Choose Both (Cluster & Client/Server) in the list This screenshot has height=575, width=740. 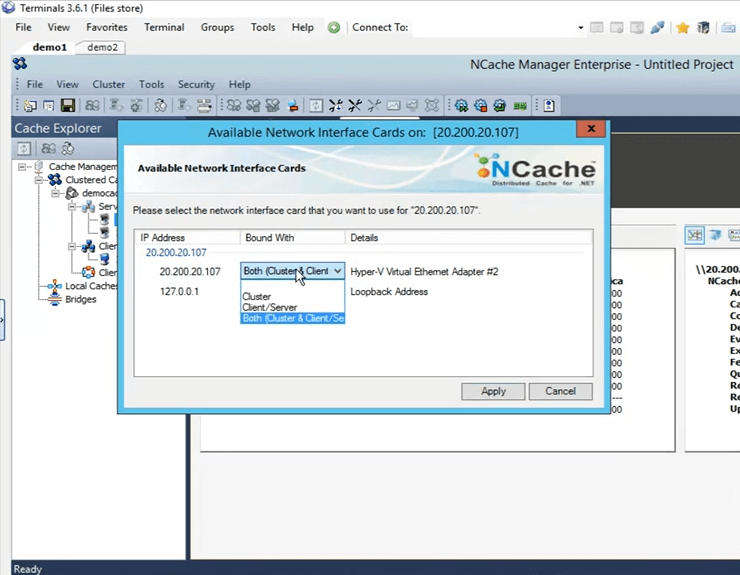pyautogui.click(x=293, y=318)
